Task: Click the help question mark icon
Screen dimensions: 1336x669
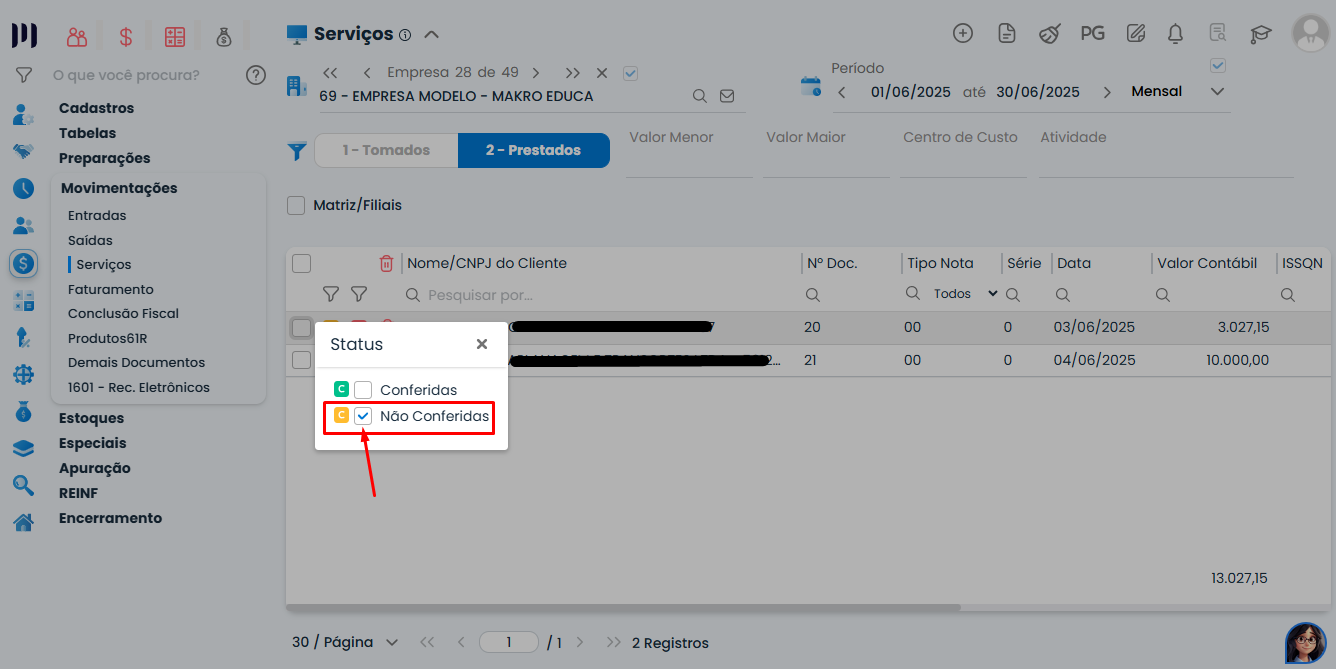Action: (x=256, y=75)
